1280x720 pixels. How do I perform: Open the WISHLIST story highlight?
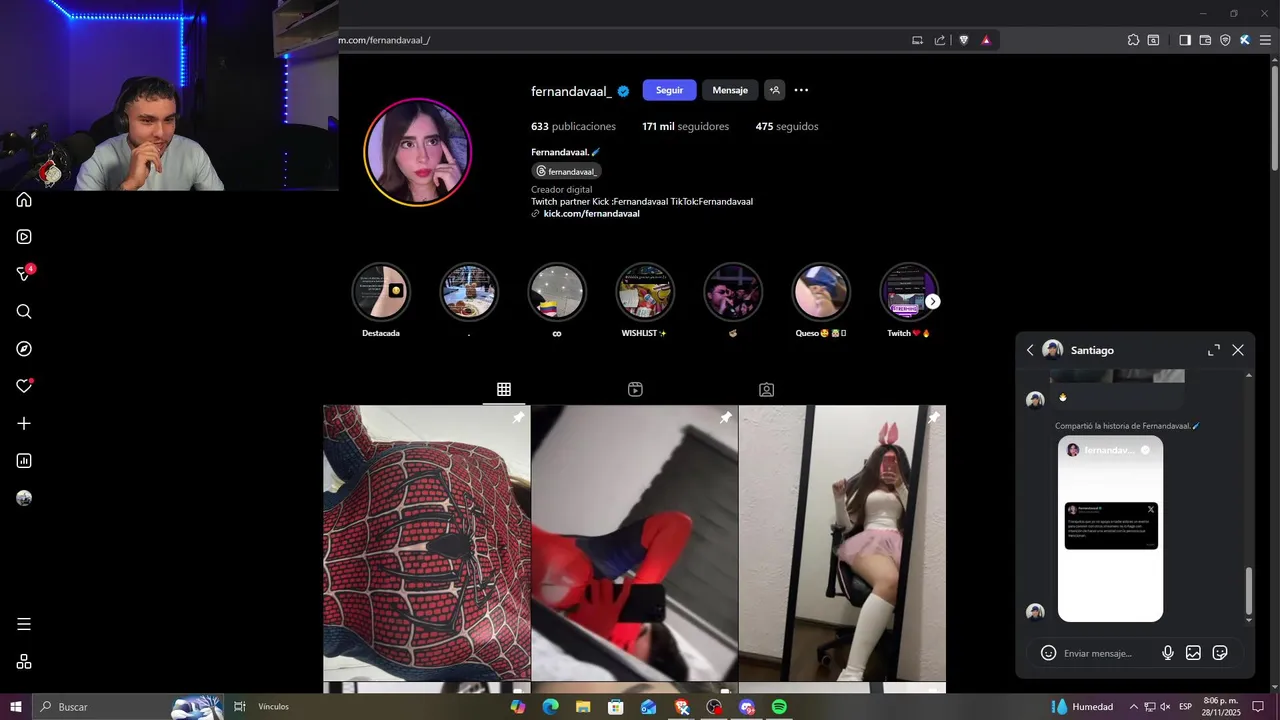tap(645, 292)
